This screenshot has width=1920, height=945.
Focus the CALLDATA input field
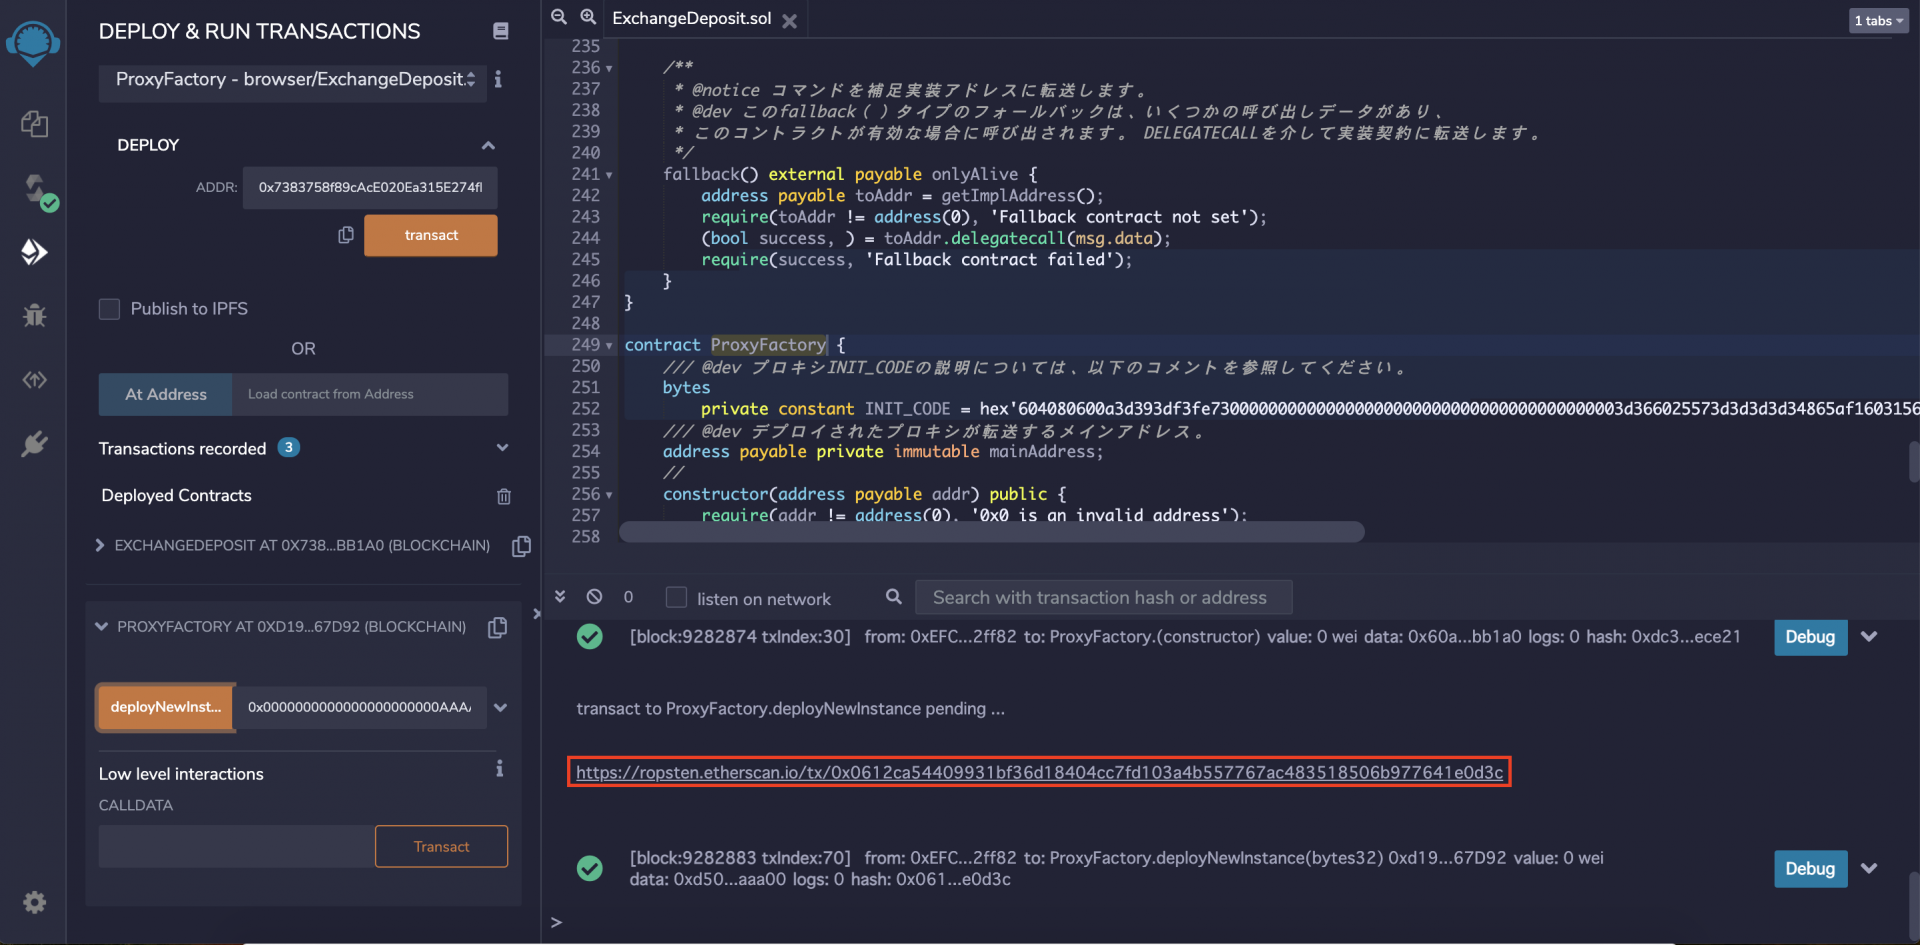[237, 846]
